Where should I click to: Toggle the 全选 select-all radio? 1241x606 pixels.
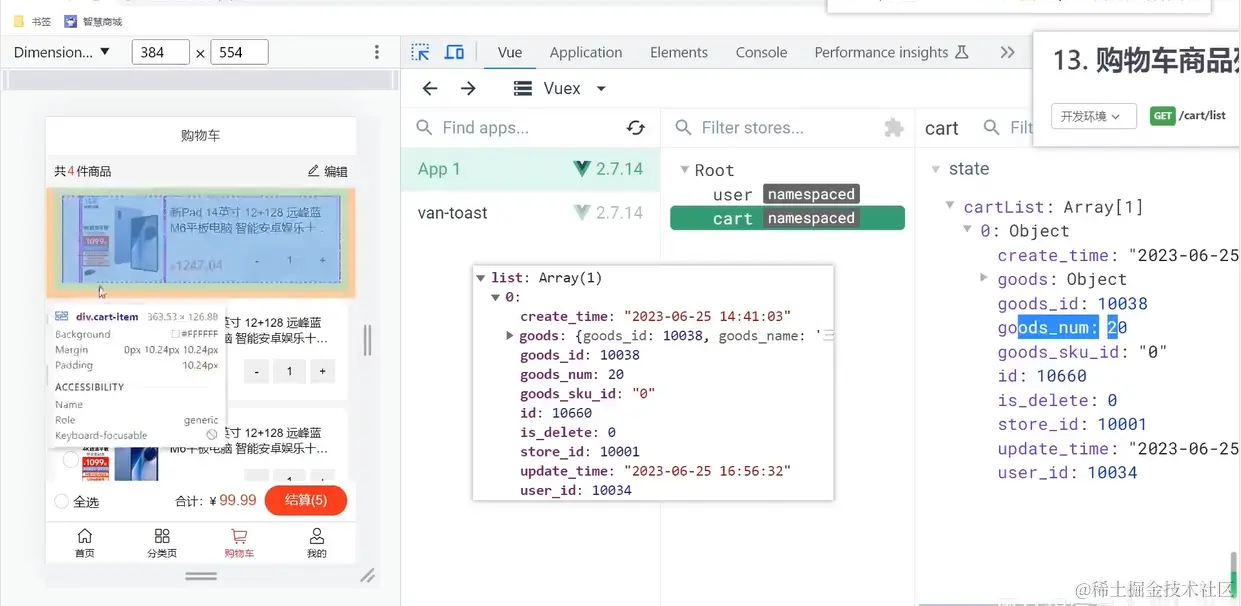pos(62,501)
